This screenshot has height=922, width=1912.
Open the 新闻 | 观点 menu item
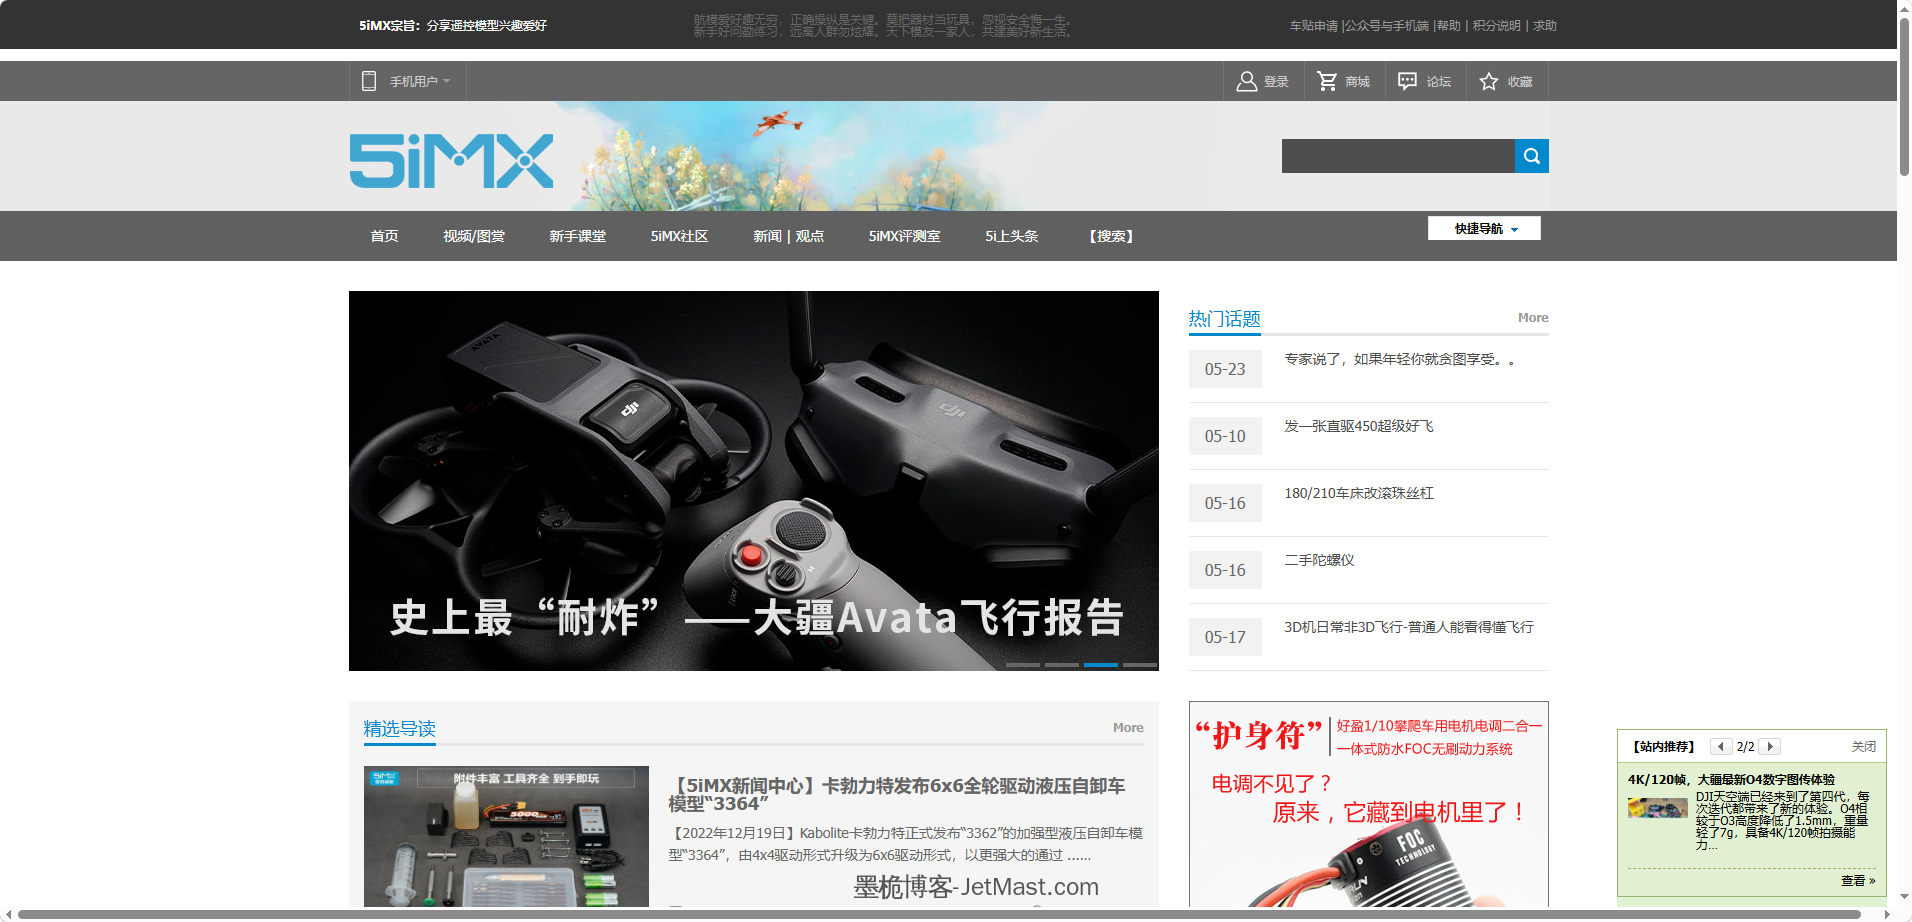pos(788,236)
